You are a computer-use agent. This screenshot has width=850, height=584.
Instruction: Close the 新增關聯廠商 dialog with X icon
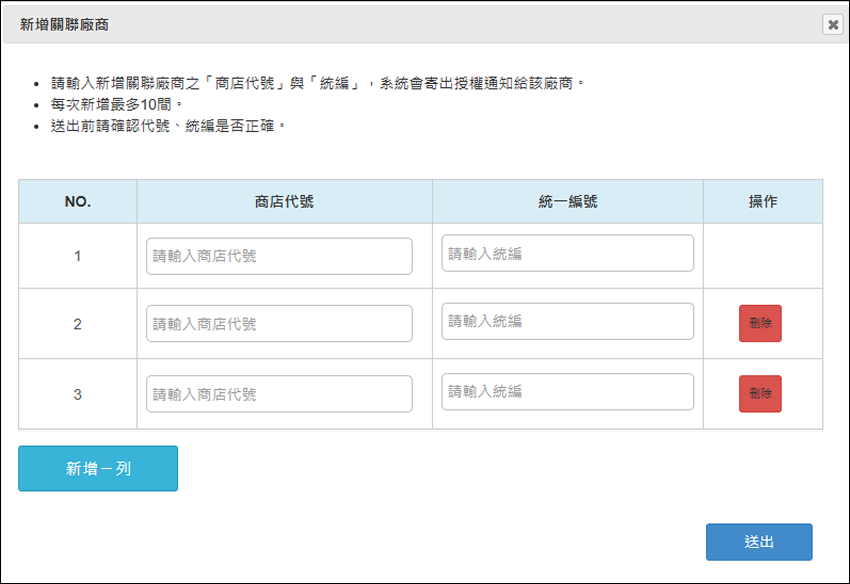click(x=833, y=24)
